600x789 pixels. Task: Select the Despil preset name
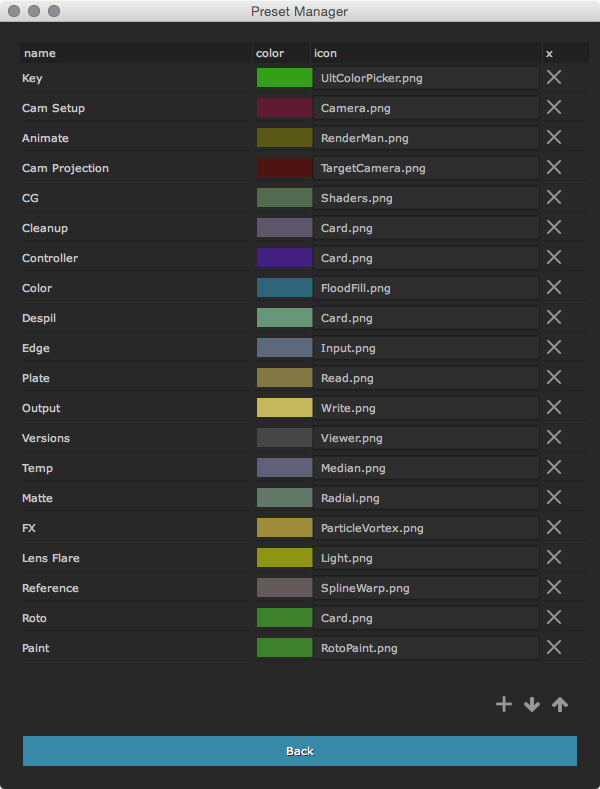(x=135, y=318)
